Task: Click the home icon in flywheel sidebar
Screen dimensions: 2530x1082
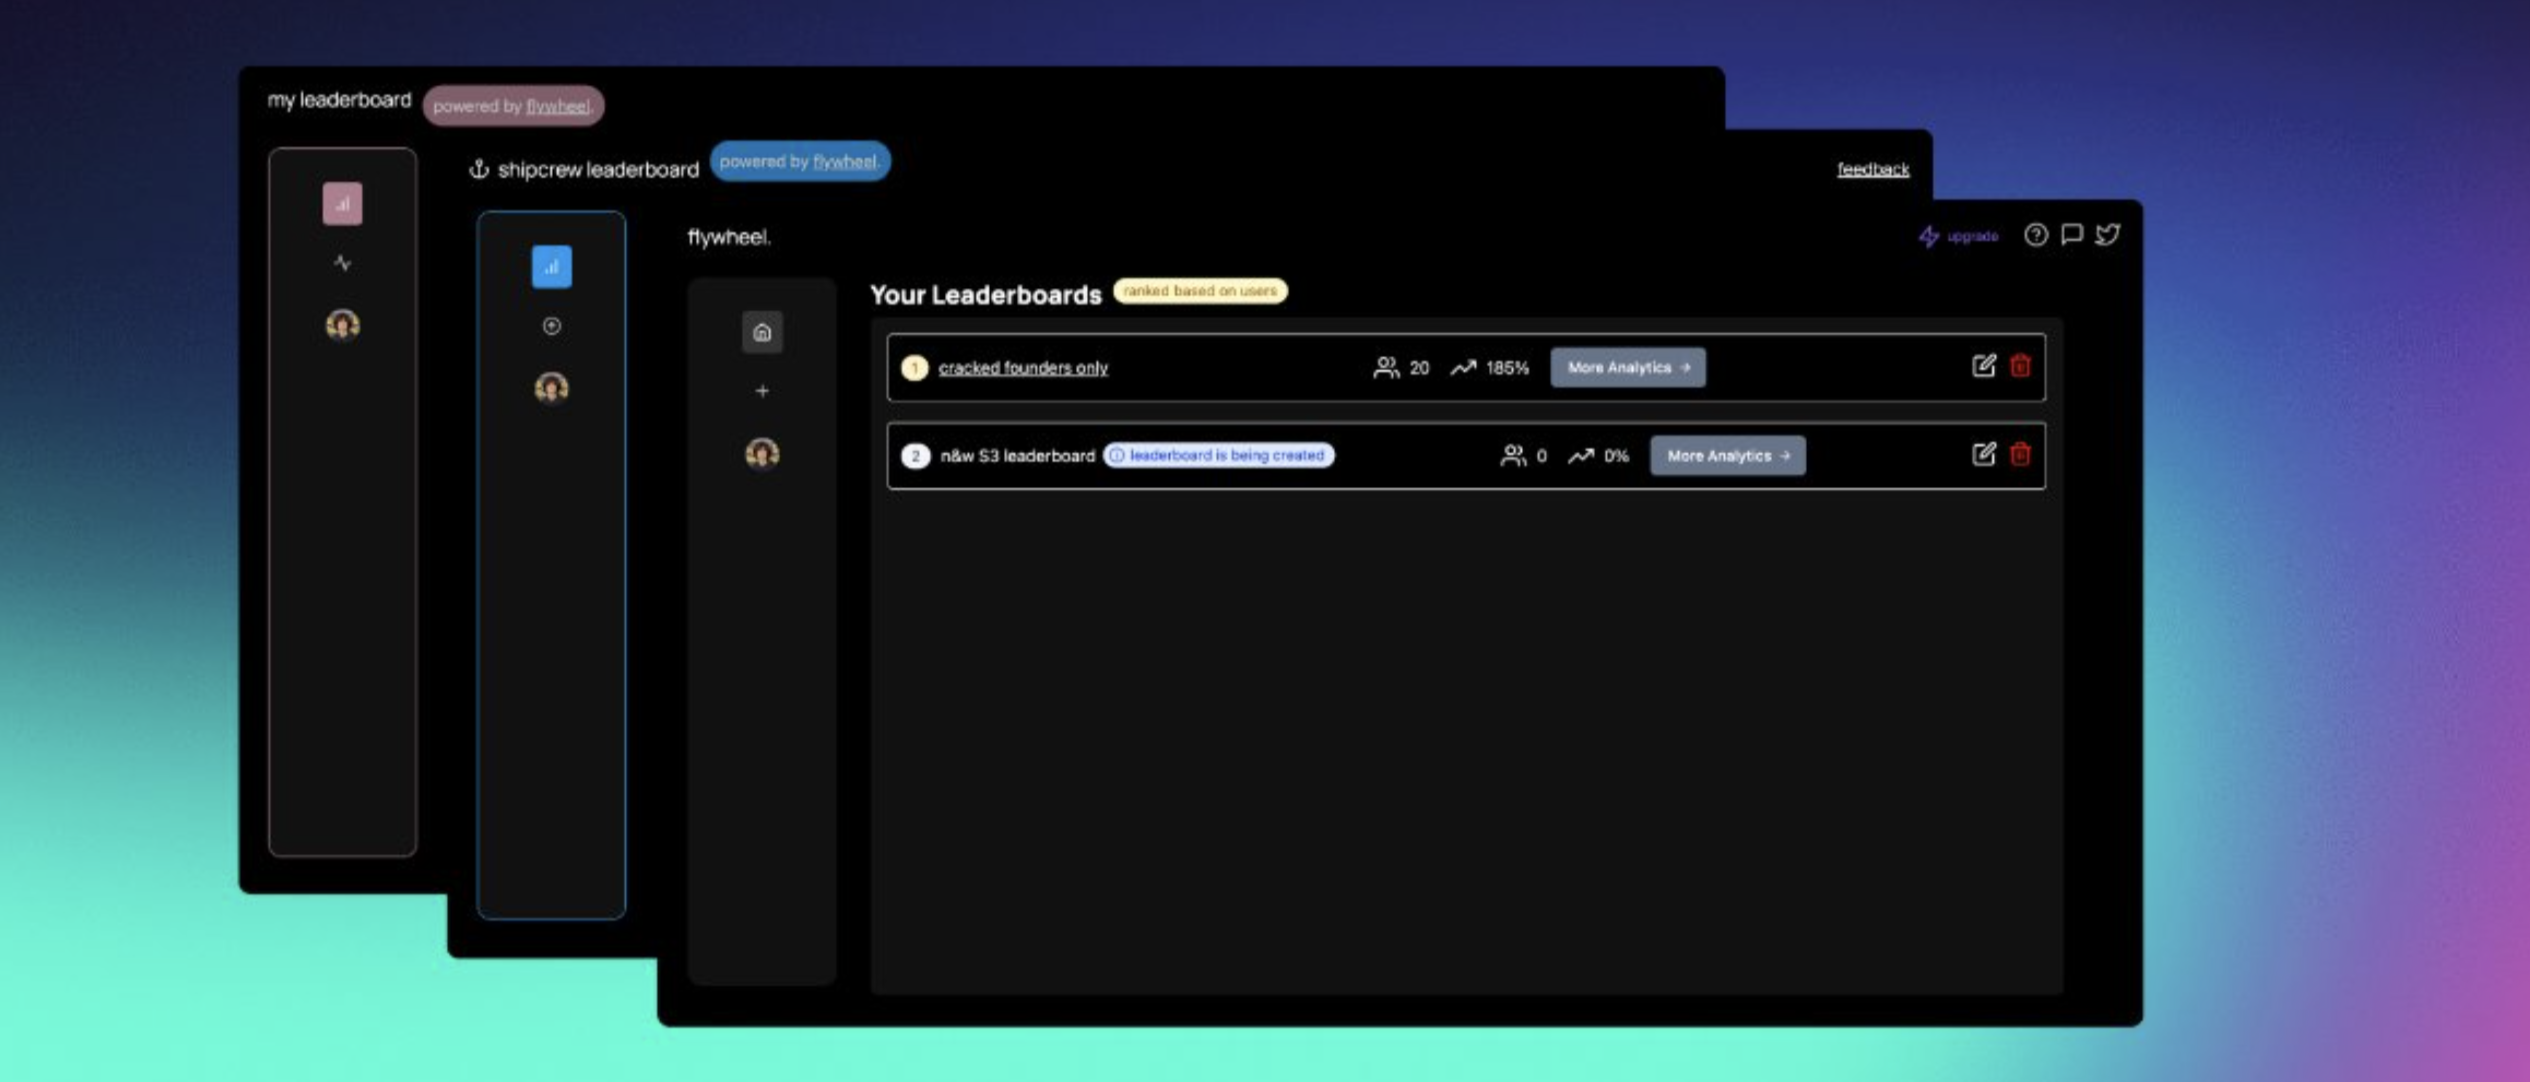Action: (762, 332)
